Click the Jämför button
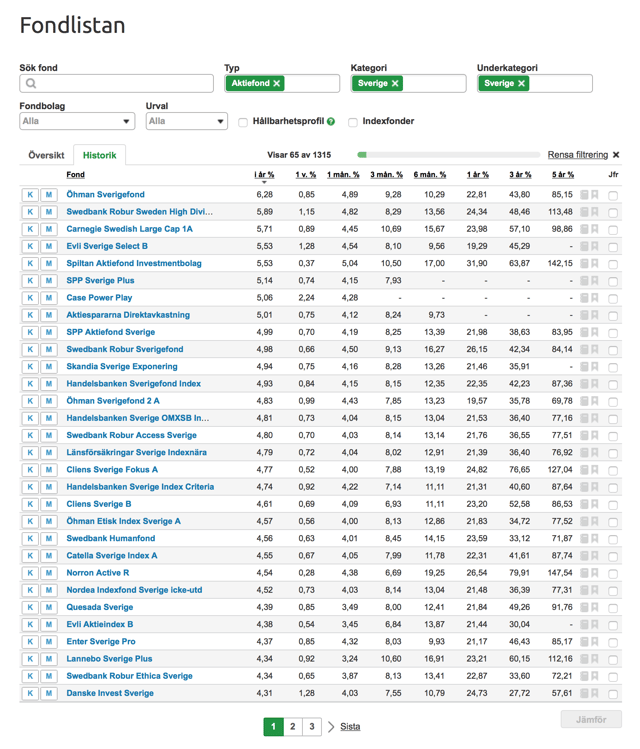 coord(591,719)
